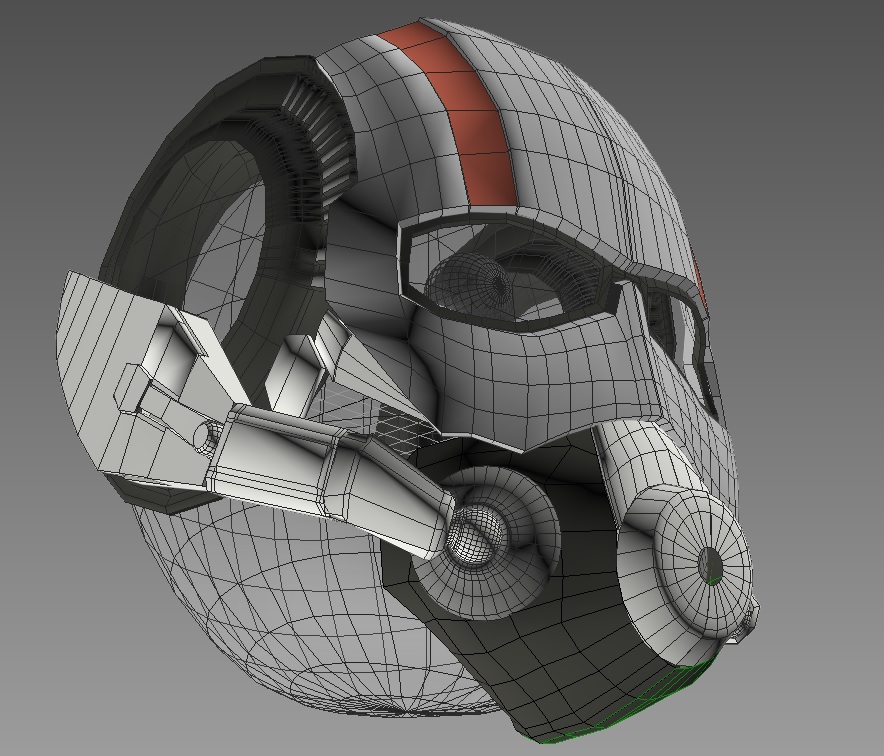Click the flat striped wing panel of the antenna

point(110,372)
